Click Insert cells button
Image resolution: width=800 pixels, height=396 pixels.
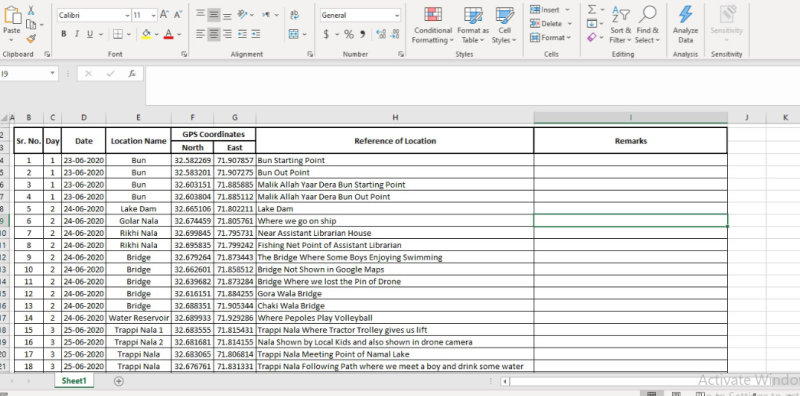tap(550, 10)
